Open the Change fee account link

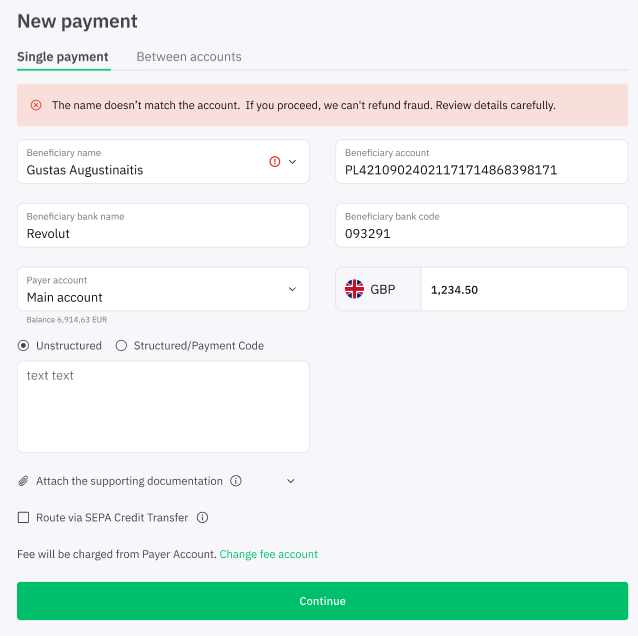coord(269,554)
